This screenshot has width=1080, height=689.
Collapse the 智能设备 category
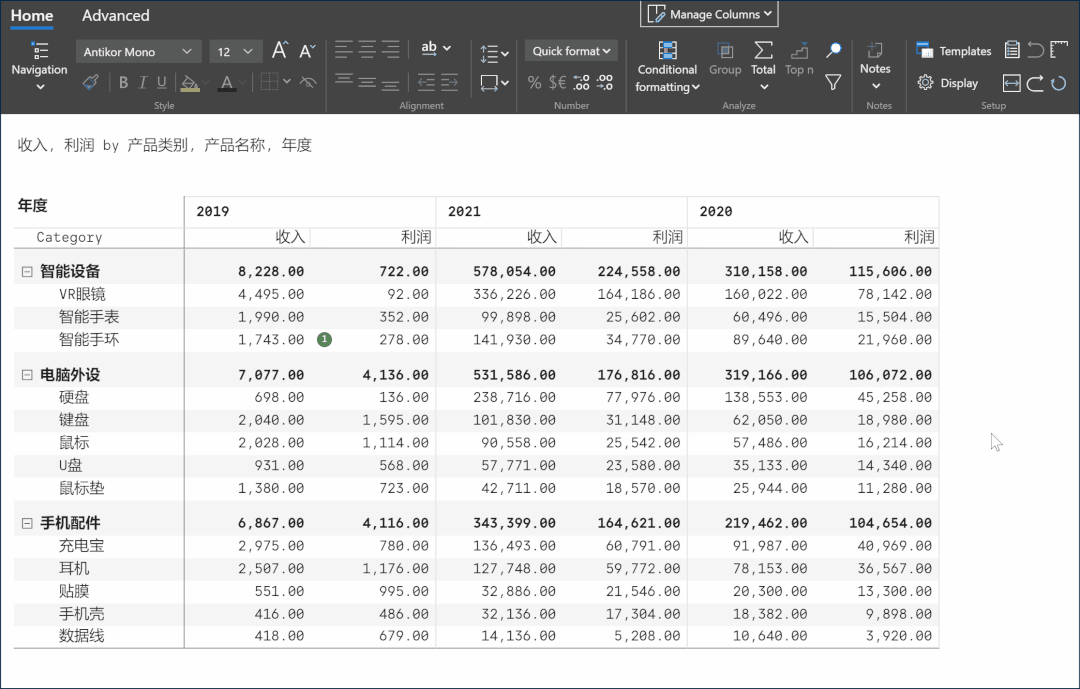(27, 271)
